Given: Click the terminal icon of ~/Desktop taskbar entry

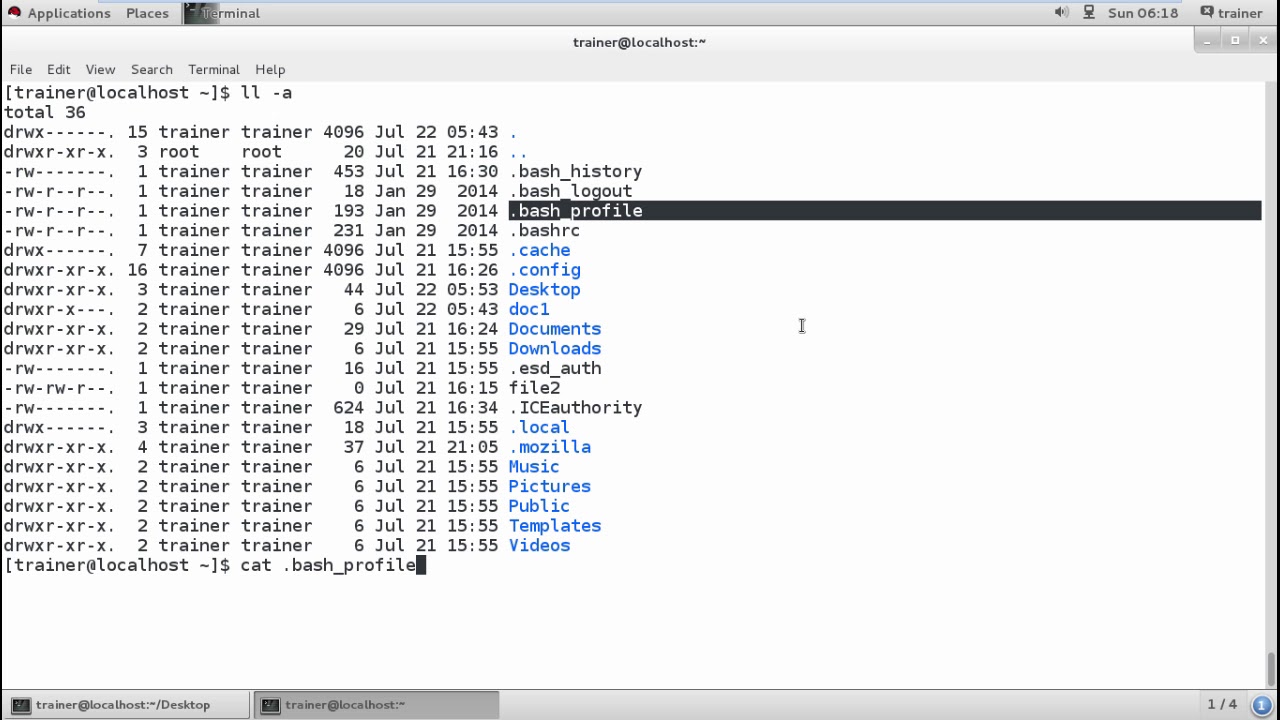Looking at the screenshot, I should [x=21, y=705].
